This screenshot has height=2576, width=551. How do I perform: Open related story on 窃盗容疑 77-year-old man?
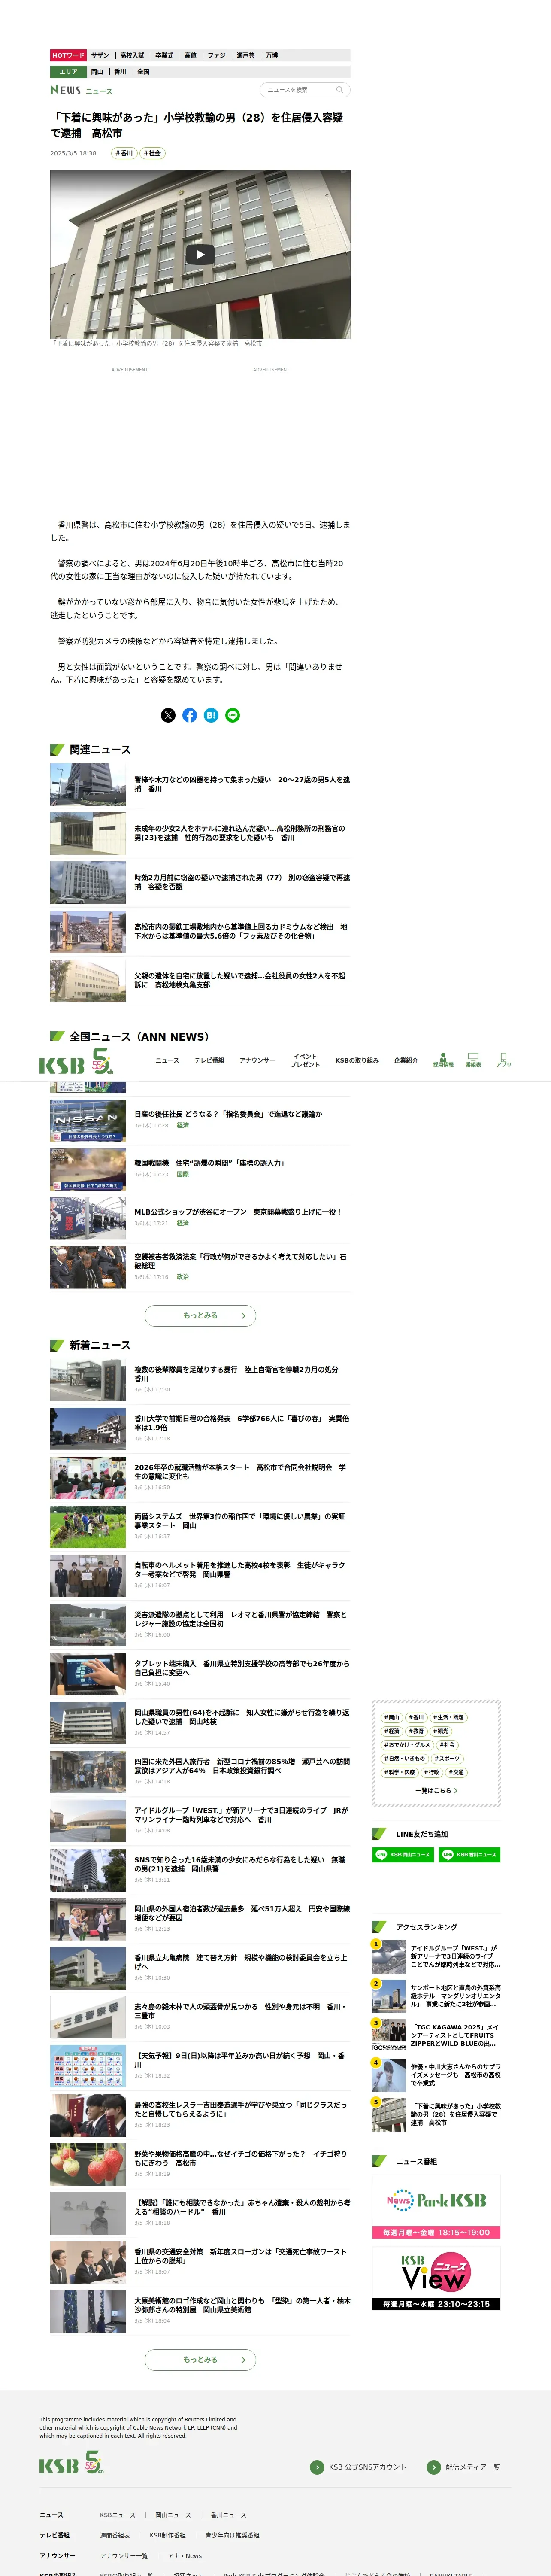pyautogui.click(x=242, y=882)
